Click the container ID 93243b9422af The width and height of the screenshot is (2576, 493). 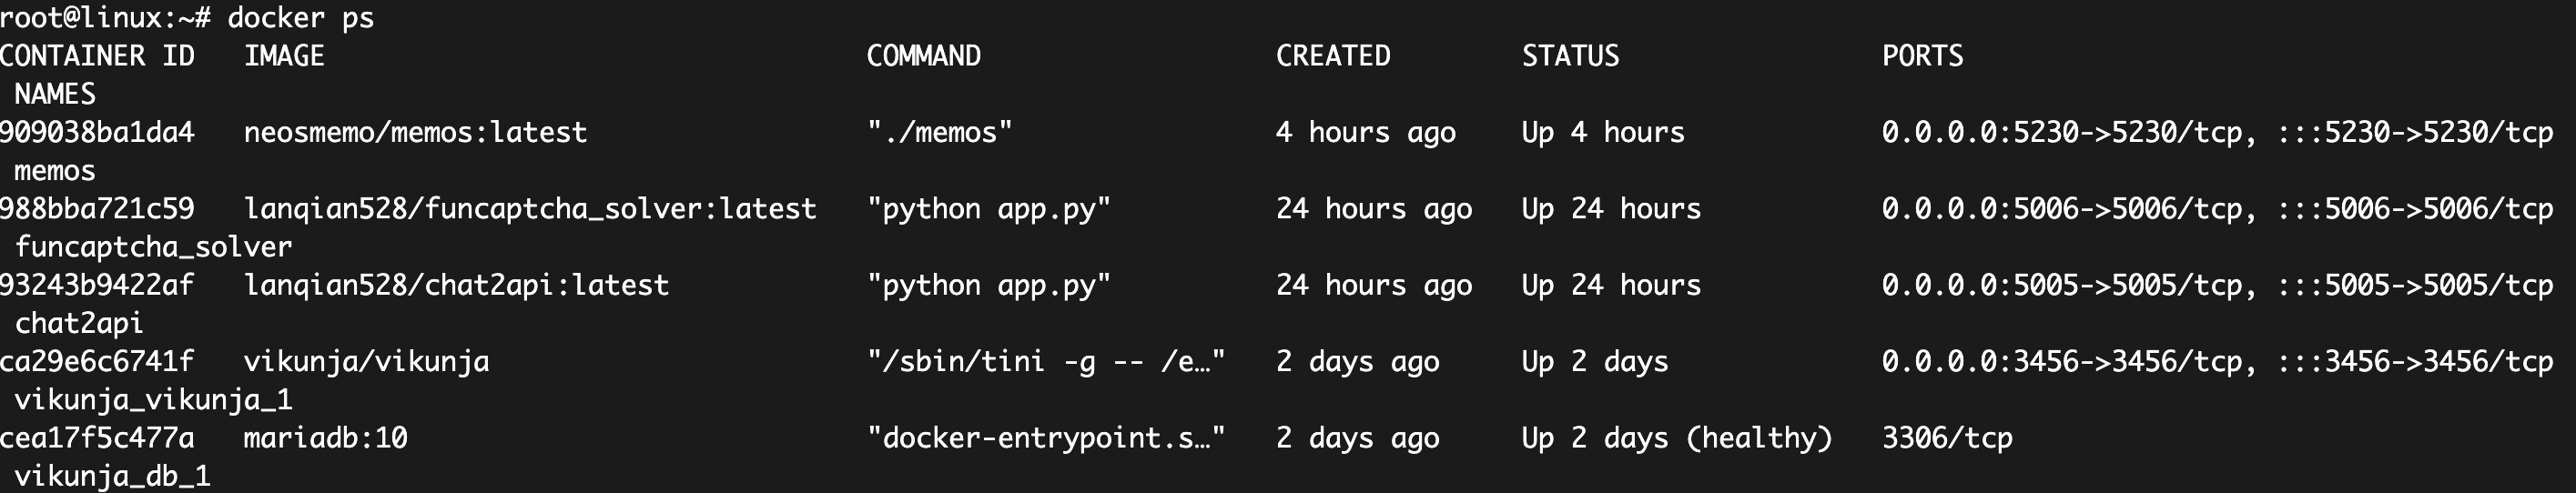(97, 285)
